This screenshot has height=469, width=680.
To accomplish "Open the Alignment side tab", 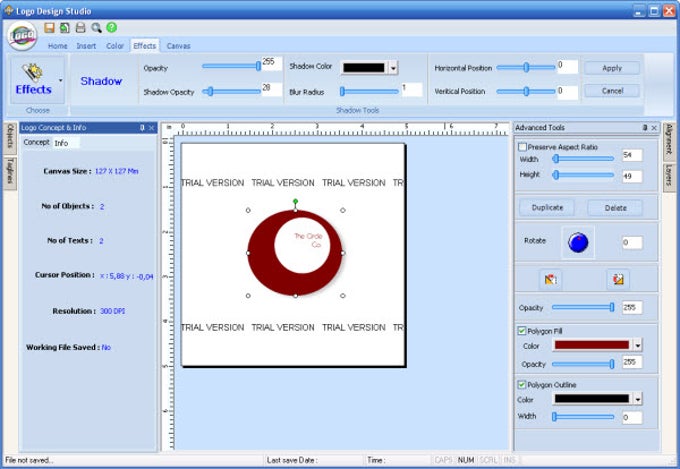I will tap(669, 140).
